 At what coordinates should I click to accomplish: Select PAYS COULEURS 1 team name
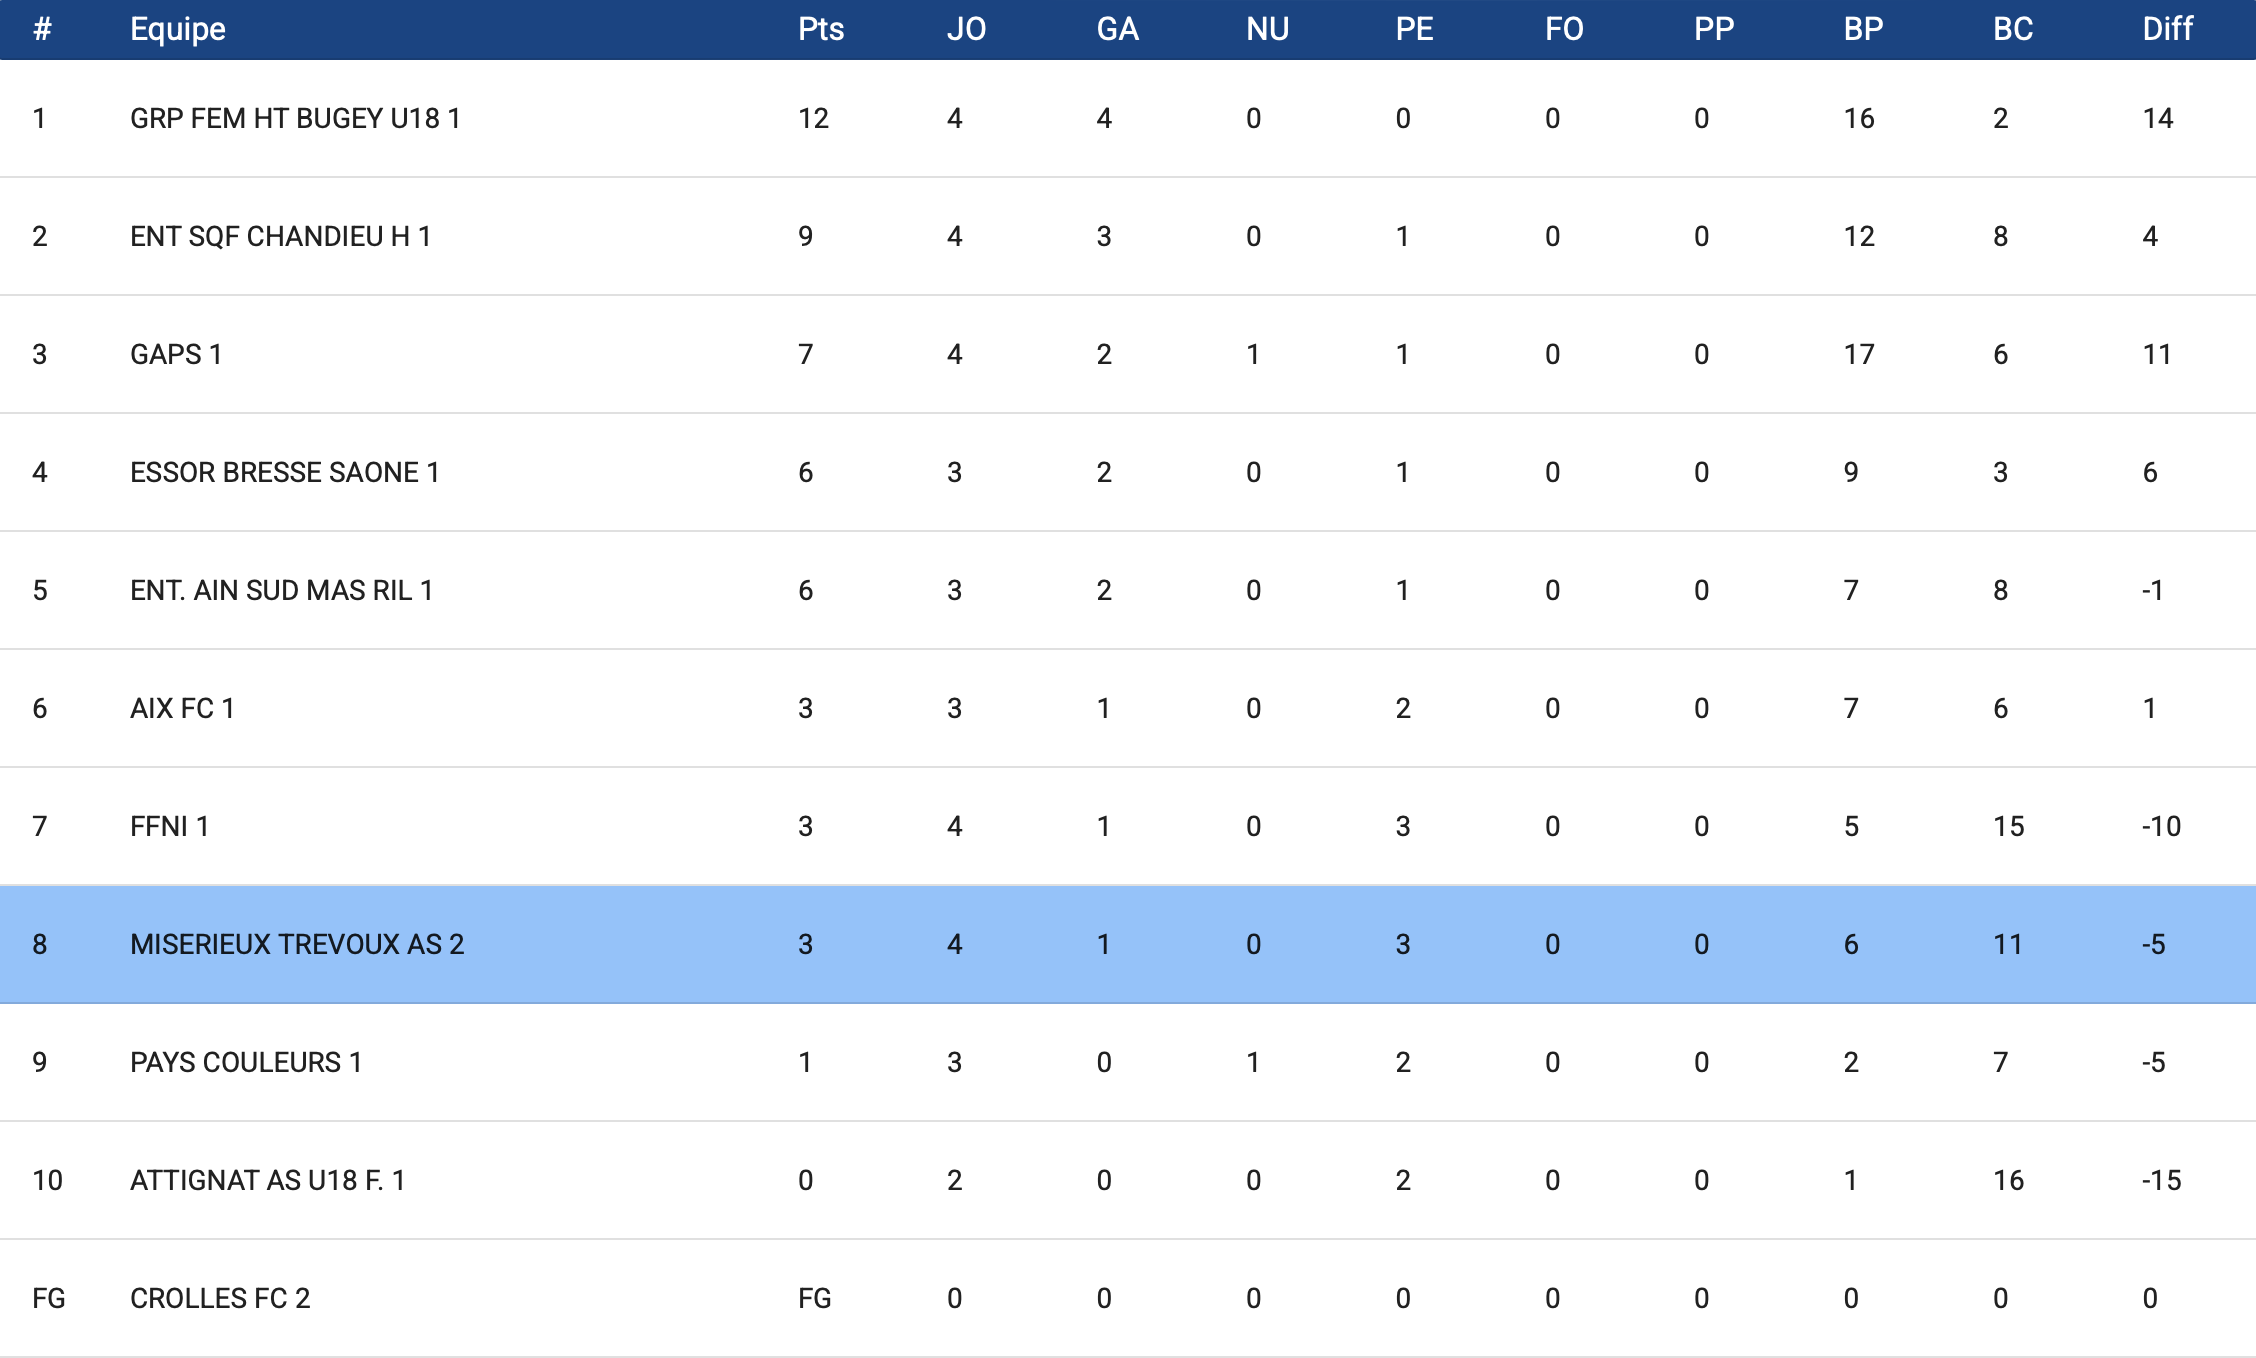click(246, 1062)
